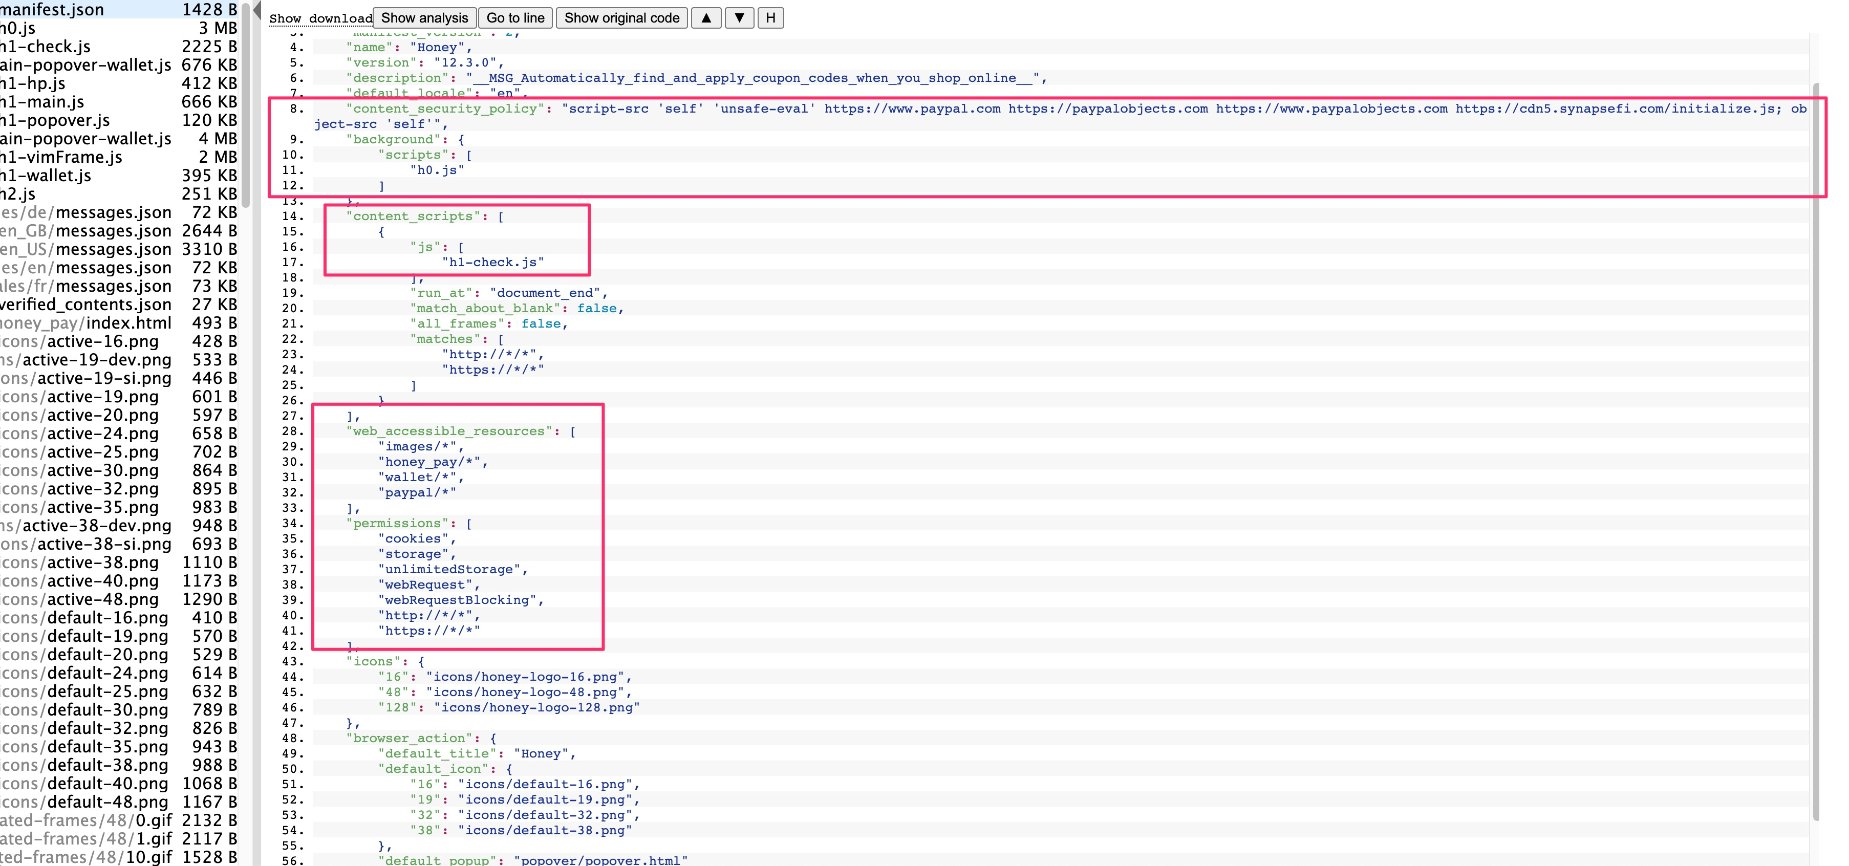Open animated frames 1.gif file
This screenshot has height=866, width=1849.
(x=119, y=839)
